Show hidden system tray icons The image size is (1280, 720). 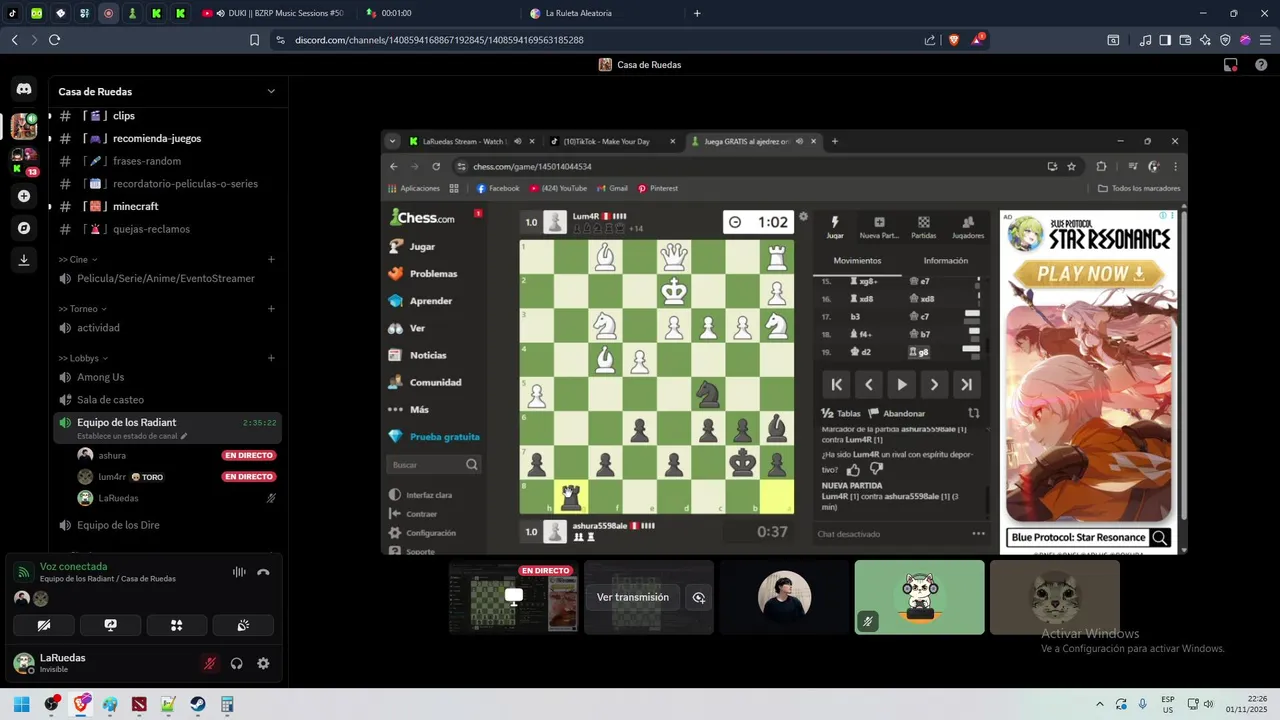(1099, 704)
